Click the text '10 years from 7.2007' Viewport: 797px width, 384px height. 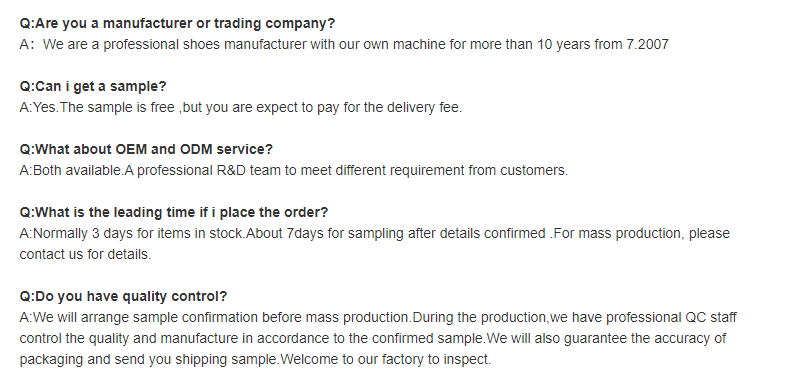pos(603,44)
